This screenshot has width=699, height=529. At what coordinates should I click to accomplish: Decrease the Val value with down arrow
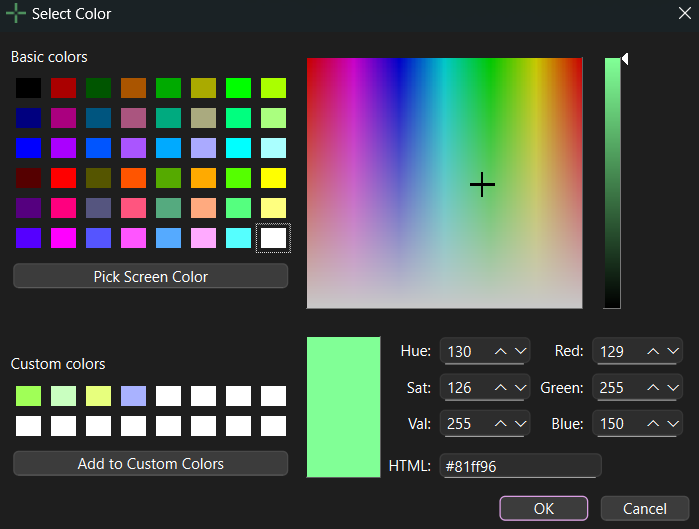(520, 424)
